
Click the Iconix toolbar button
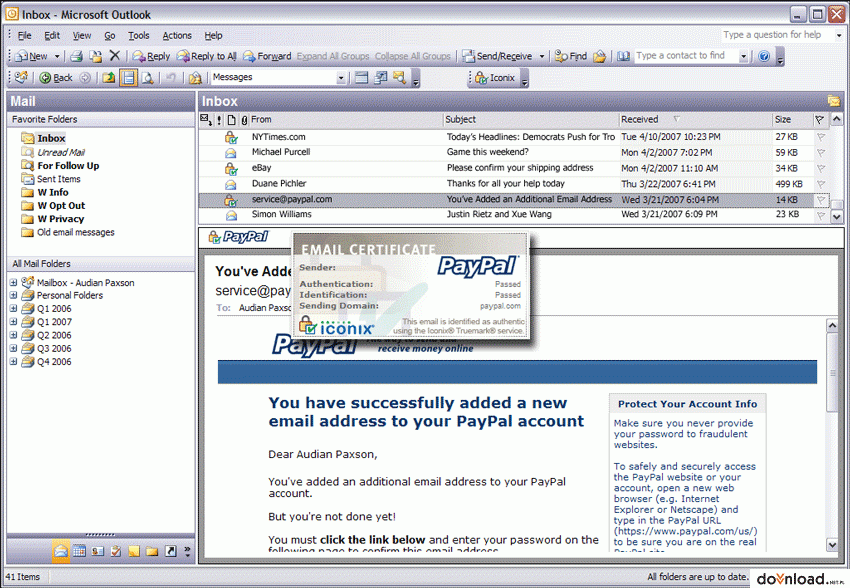pyautogui.click(x=495, y=78)
